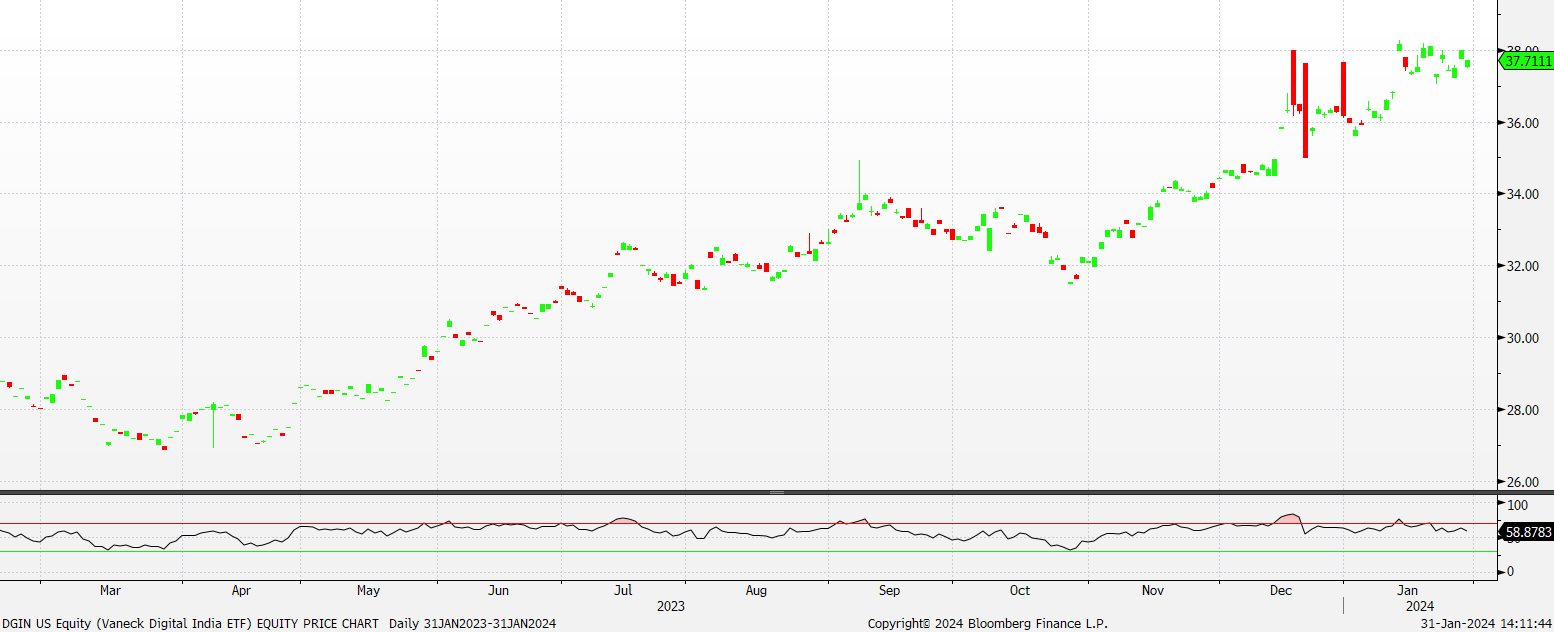Select the May label on the time axis
This screenshot has height=632, width=1554.
[x=368, y=591]
